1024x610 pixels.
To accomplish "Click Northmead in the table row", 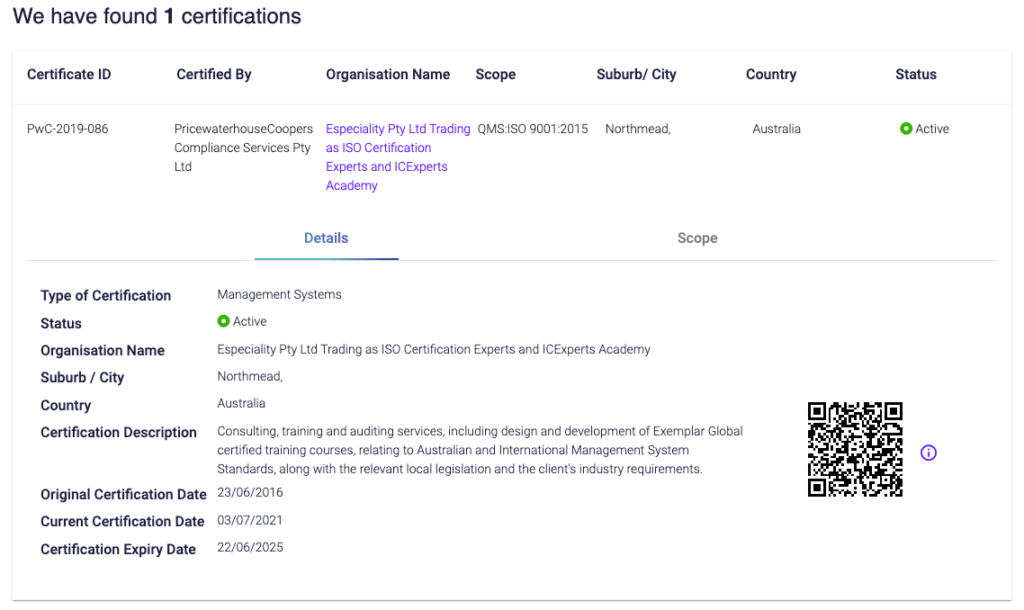I will point(638,129).
